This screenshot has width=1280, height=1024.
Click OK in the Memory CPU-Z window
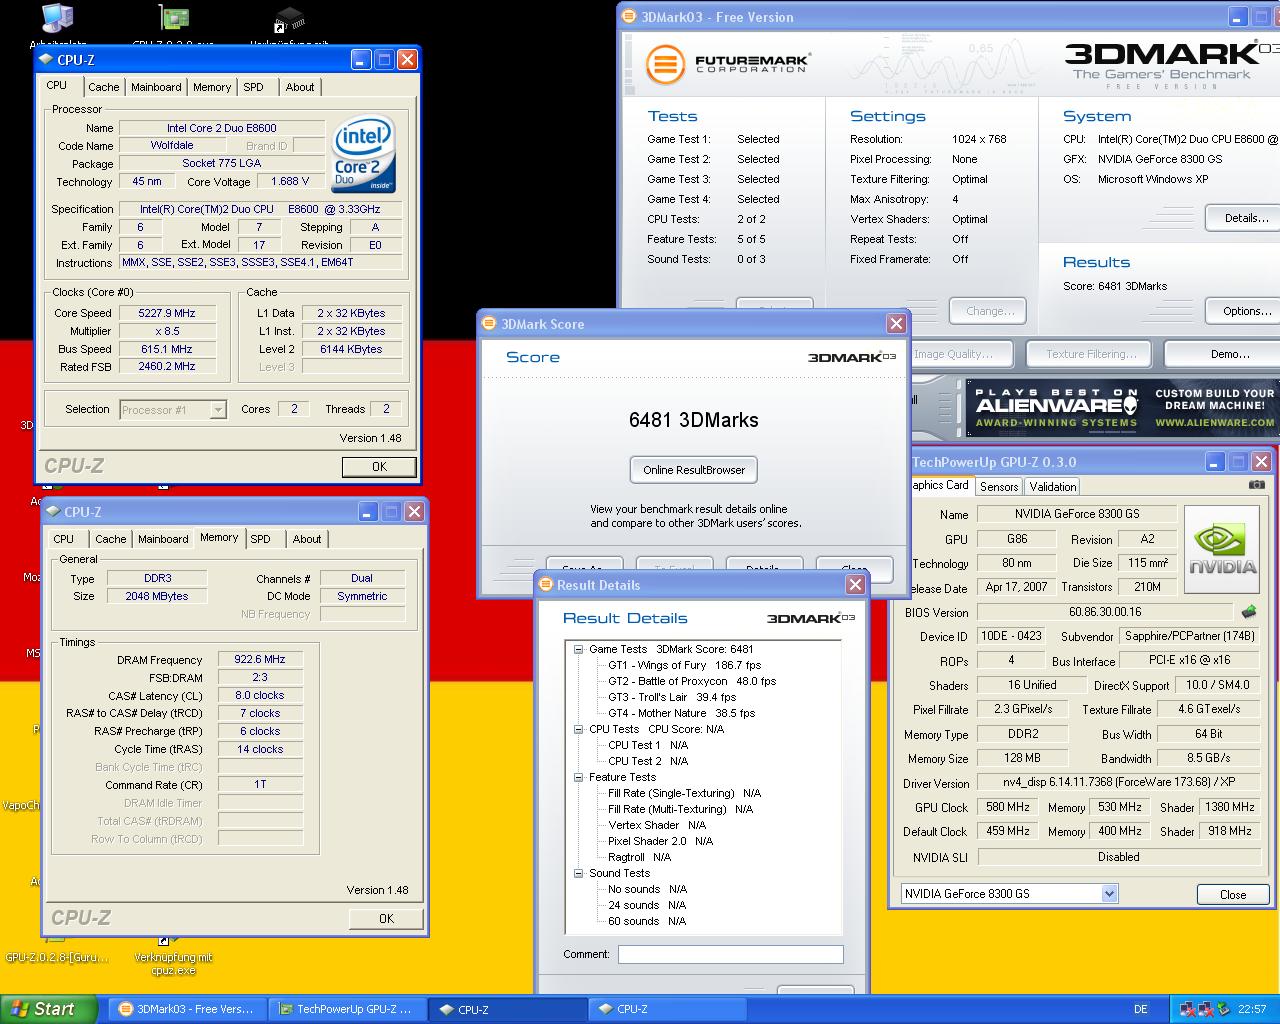pyautogui.click(x=386, y=919)
